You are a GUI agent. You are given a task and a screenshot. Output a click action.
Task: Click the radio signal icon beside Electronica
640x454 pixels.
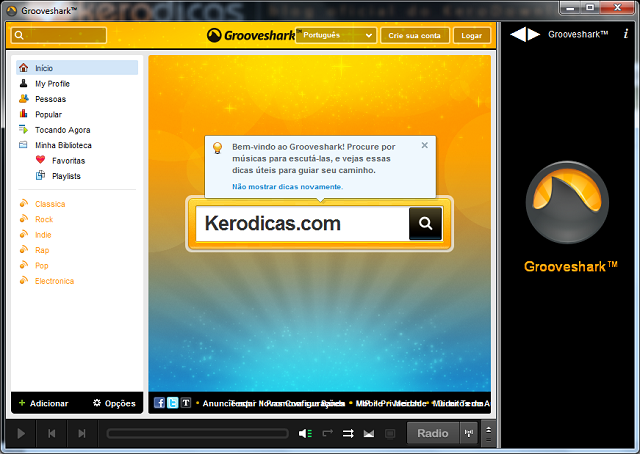(24, 280)
